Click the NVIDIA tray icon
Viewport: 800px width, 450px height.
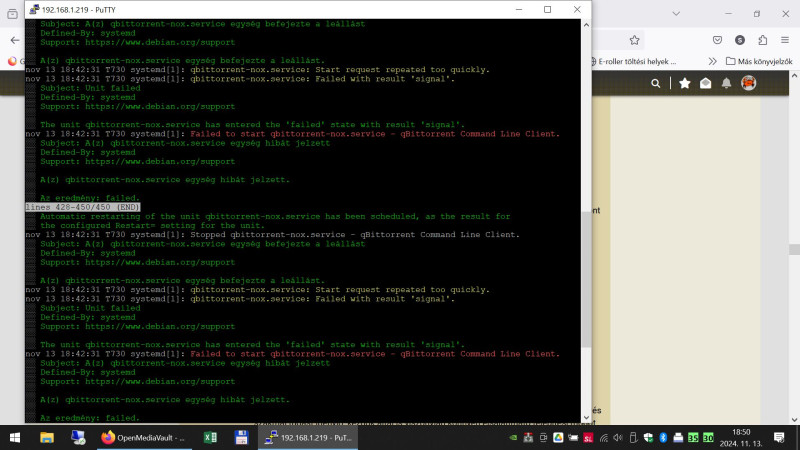coord(513,438)
